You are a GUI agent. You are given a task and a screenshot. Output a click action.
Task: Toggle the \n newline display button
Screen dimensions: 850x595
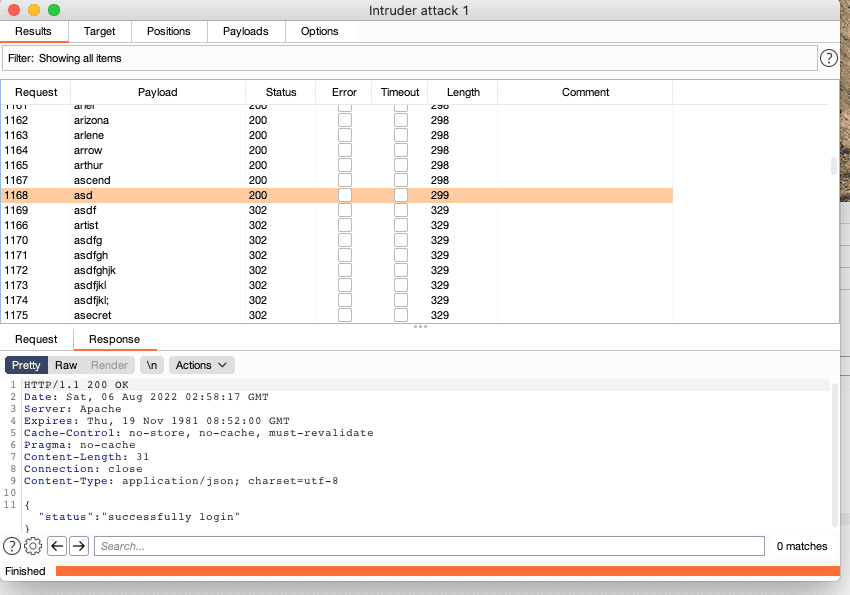(x=152, y=365)
